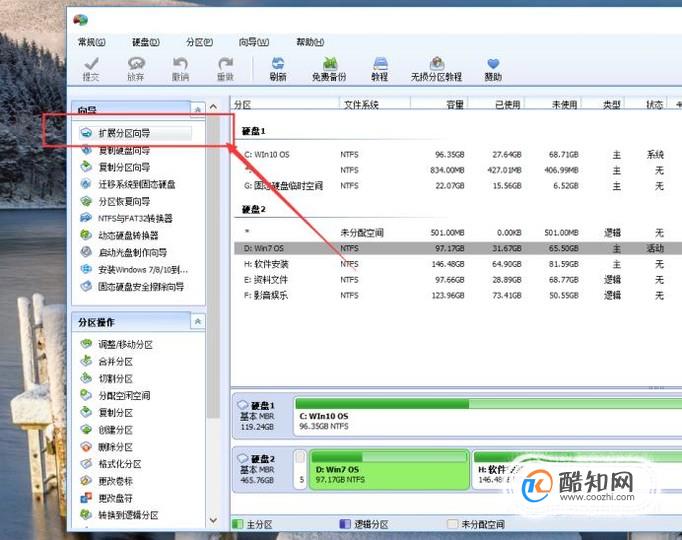The height and width of the screenshot is (540, 682).
Task: Select 创建分区 operation
Action: coord(107,430)
